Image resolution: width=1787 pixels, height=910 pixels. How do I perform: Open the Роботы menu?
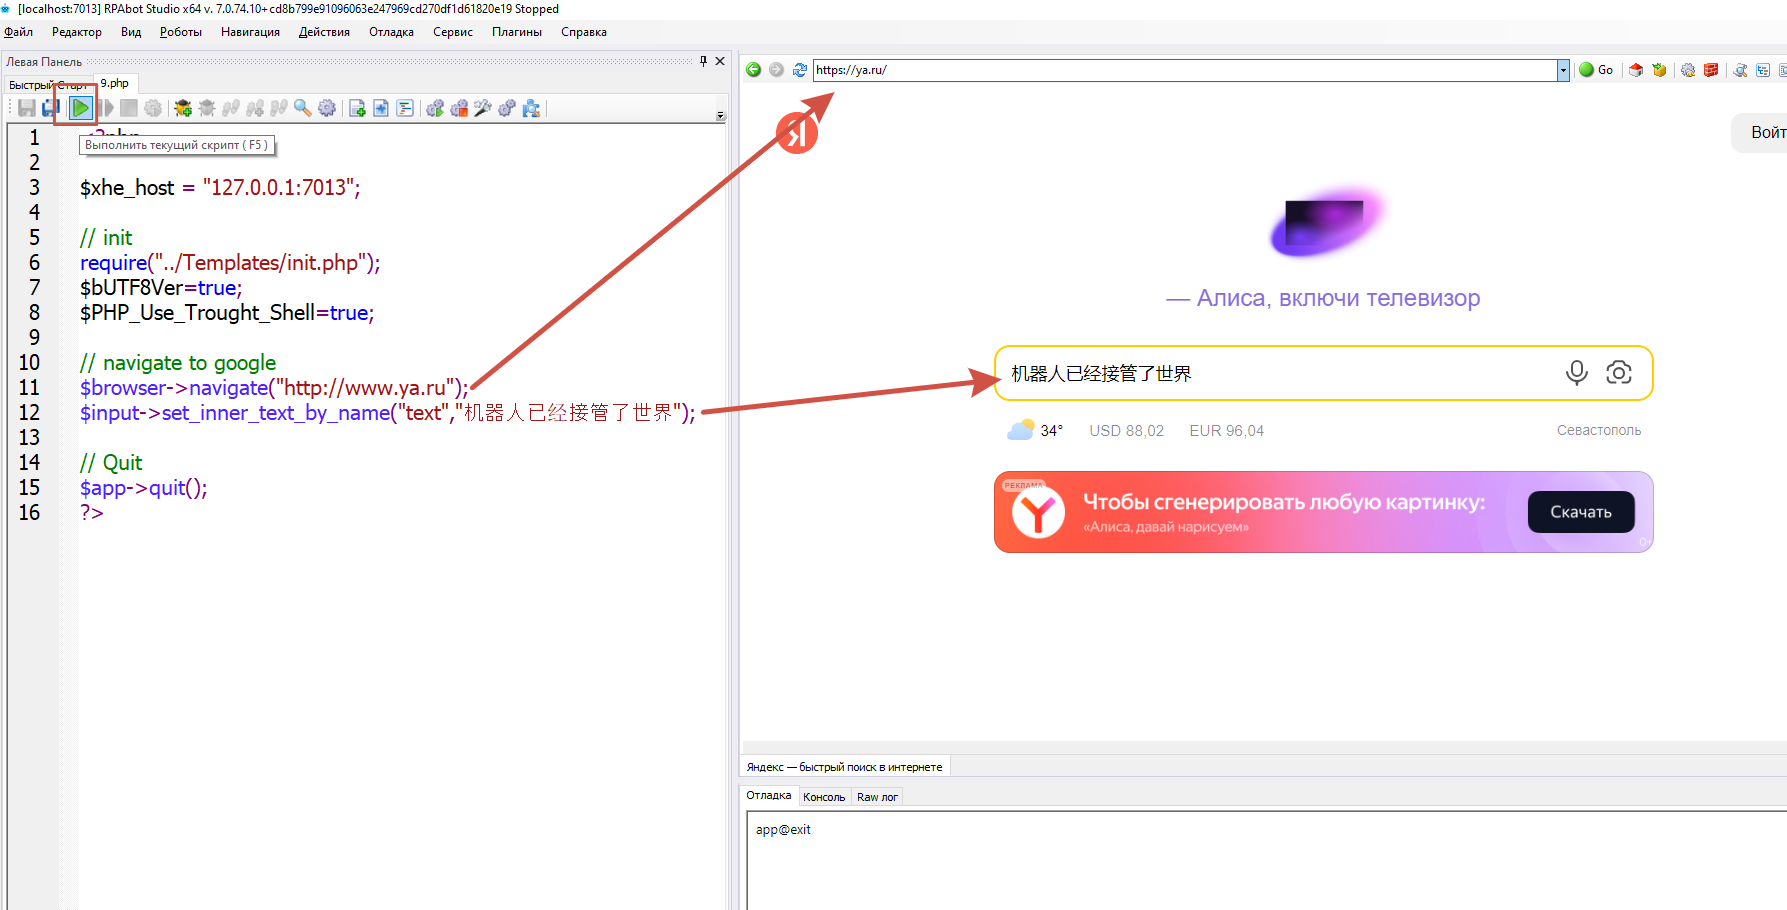pyautogui.click(x=181, y=32)
